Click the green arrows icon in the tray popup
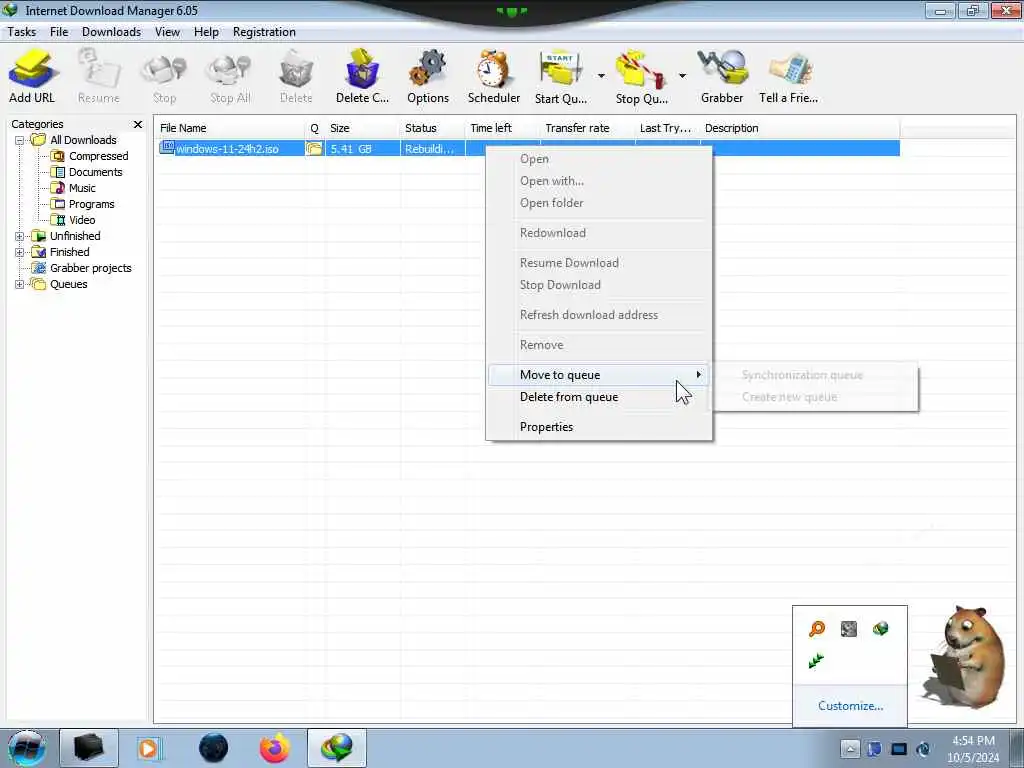 pyautogui.click(x=816, y=661)
